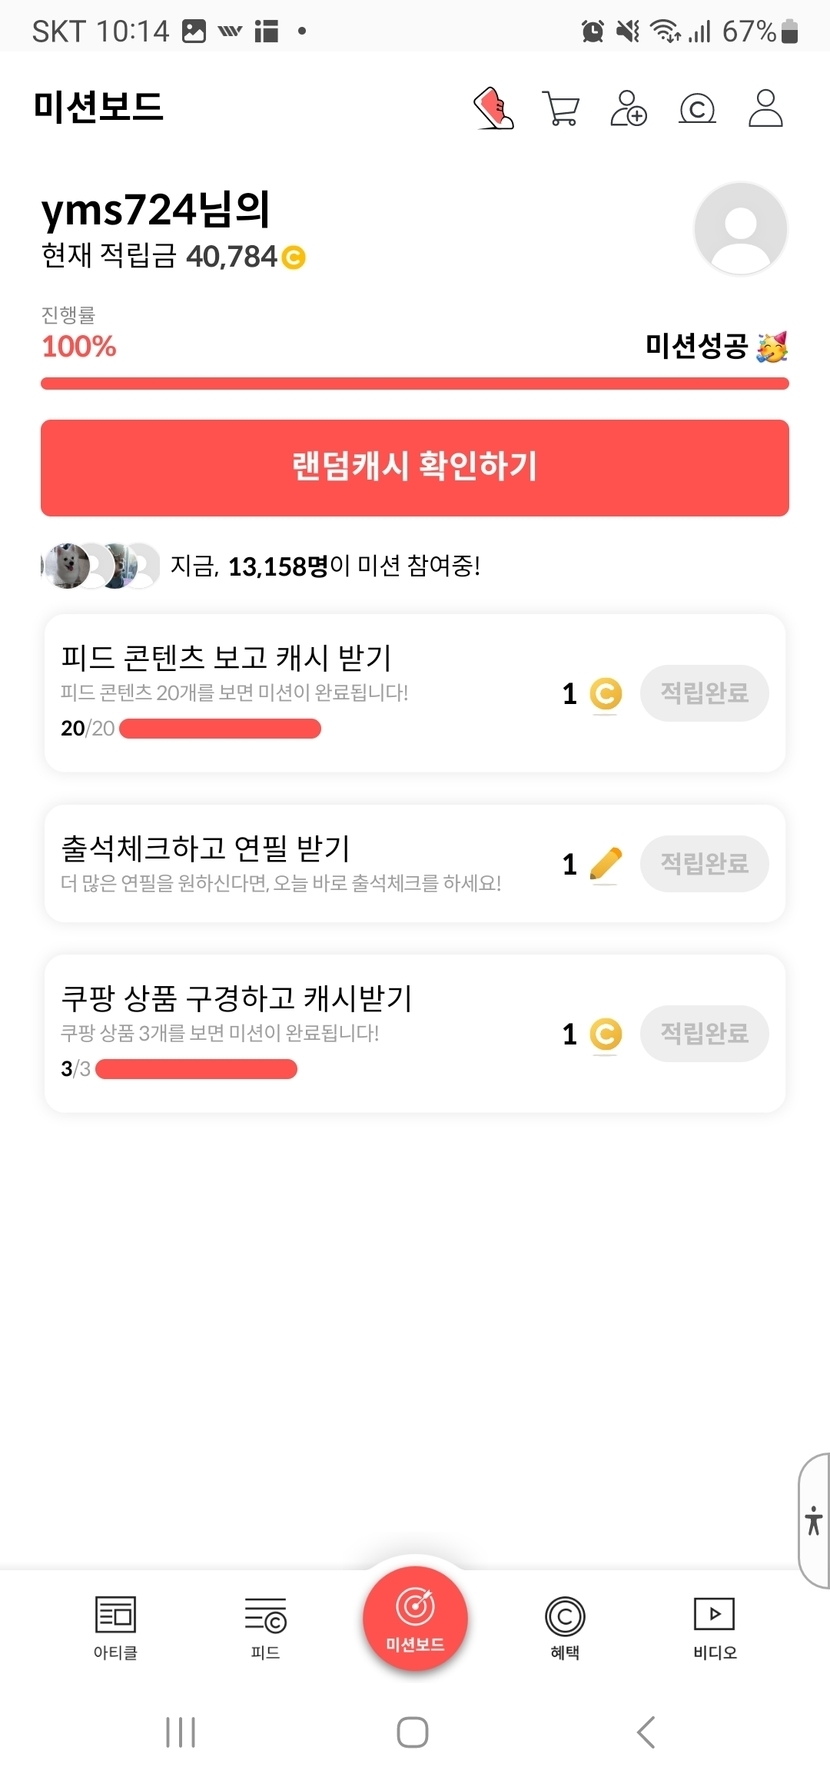Image resolution: width=830 pixels, height=1780 pixels.
Task: Tap the participant avatars group
Action: tap(100, 566)
